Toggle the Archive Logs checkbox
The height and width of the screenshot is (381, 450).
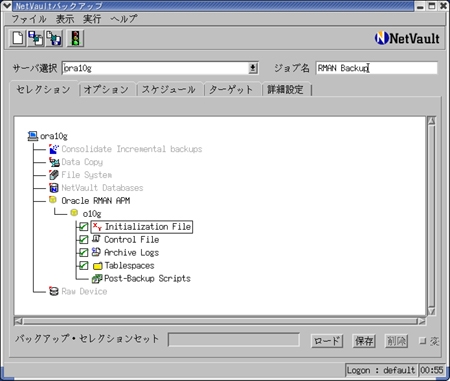(83, 253)
